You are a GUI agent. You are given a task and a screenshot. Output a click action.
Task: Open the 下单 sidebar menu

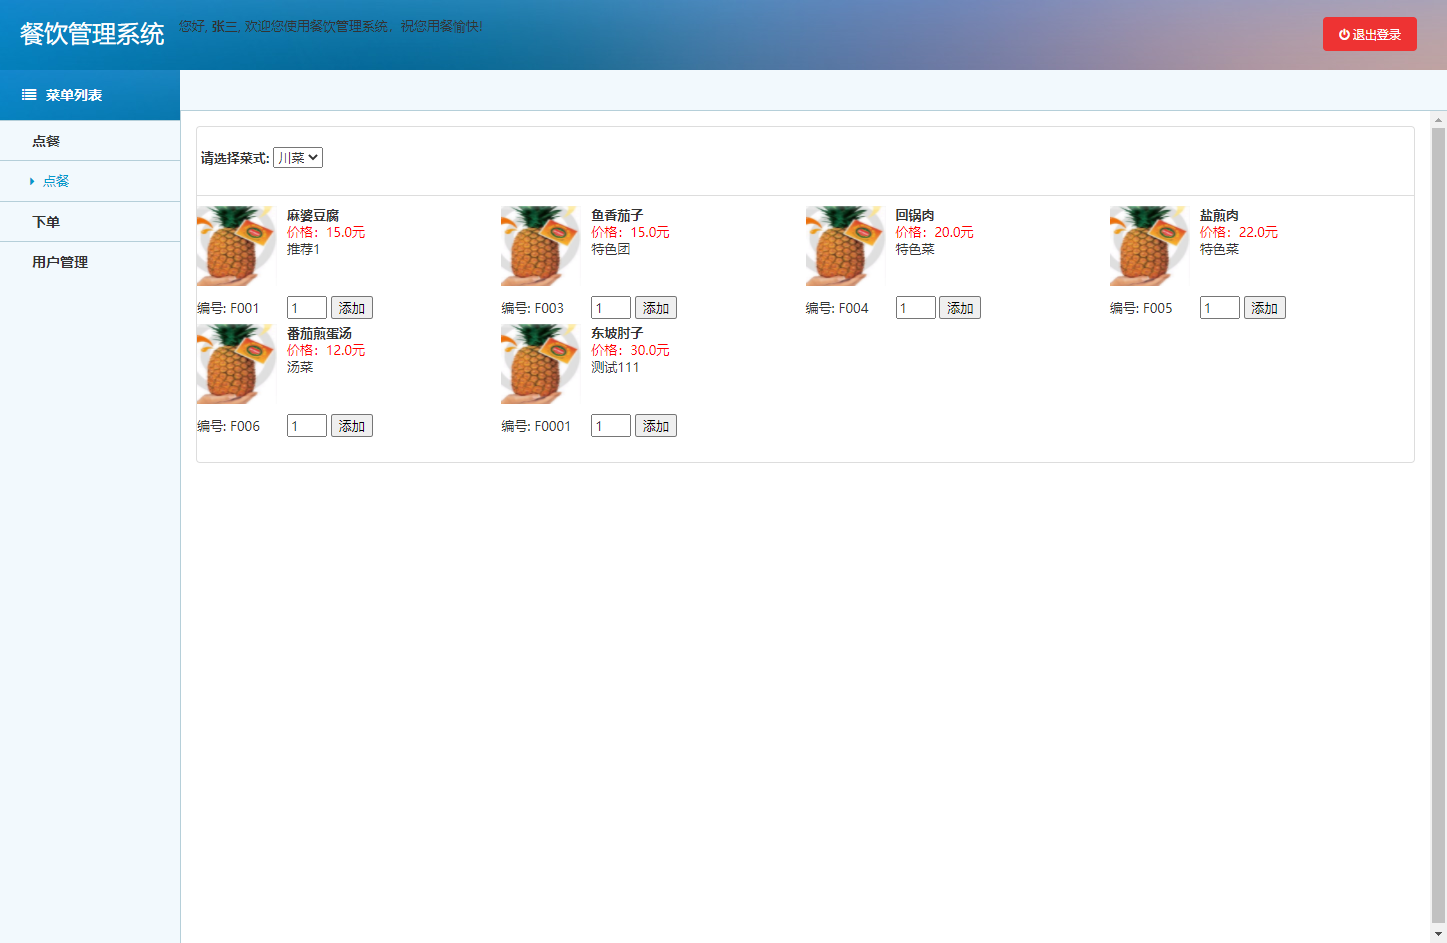click(x=90, y=222)
